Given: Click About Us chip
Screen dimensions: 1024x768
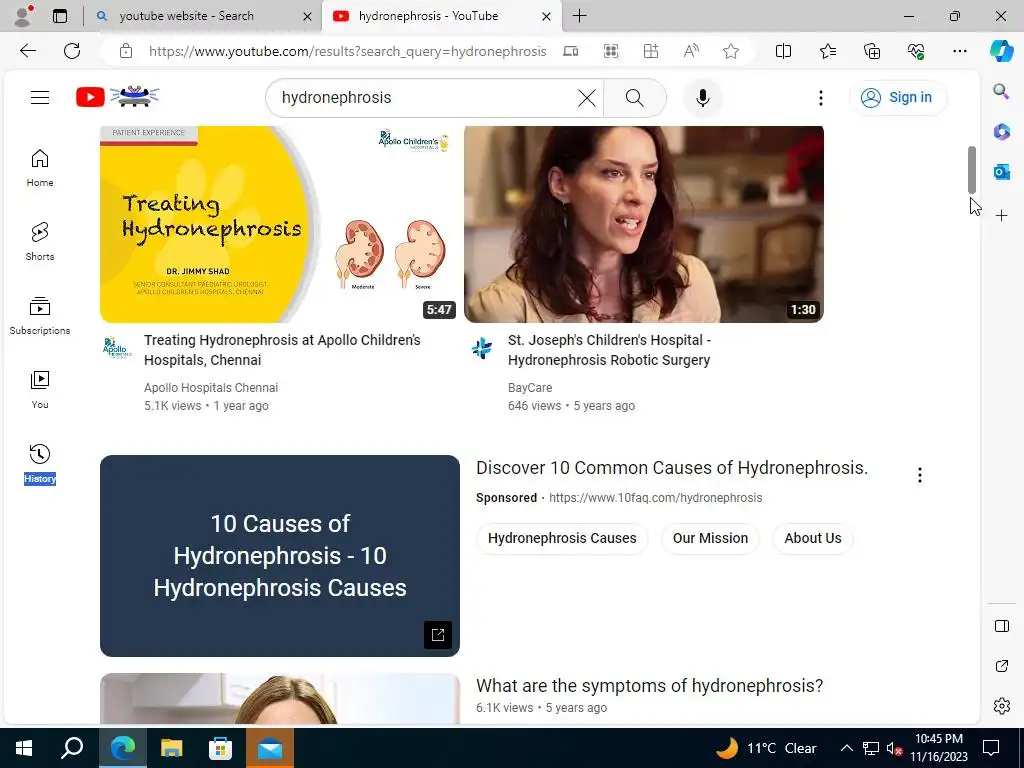Looking at the screenshot, I should (x=812, y=538).
